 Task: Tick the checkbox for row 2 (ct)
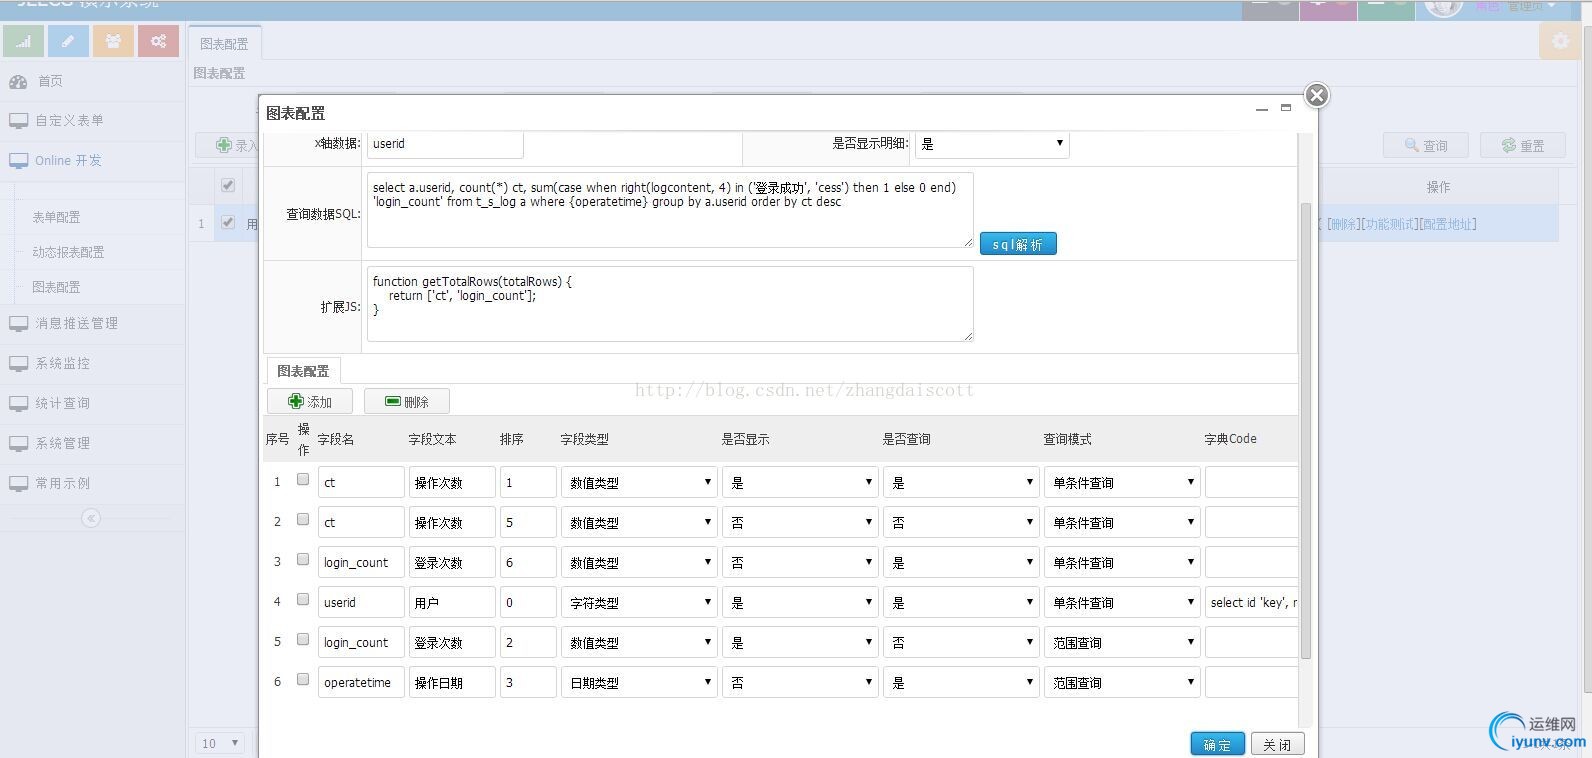303,520
